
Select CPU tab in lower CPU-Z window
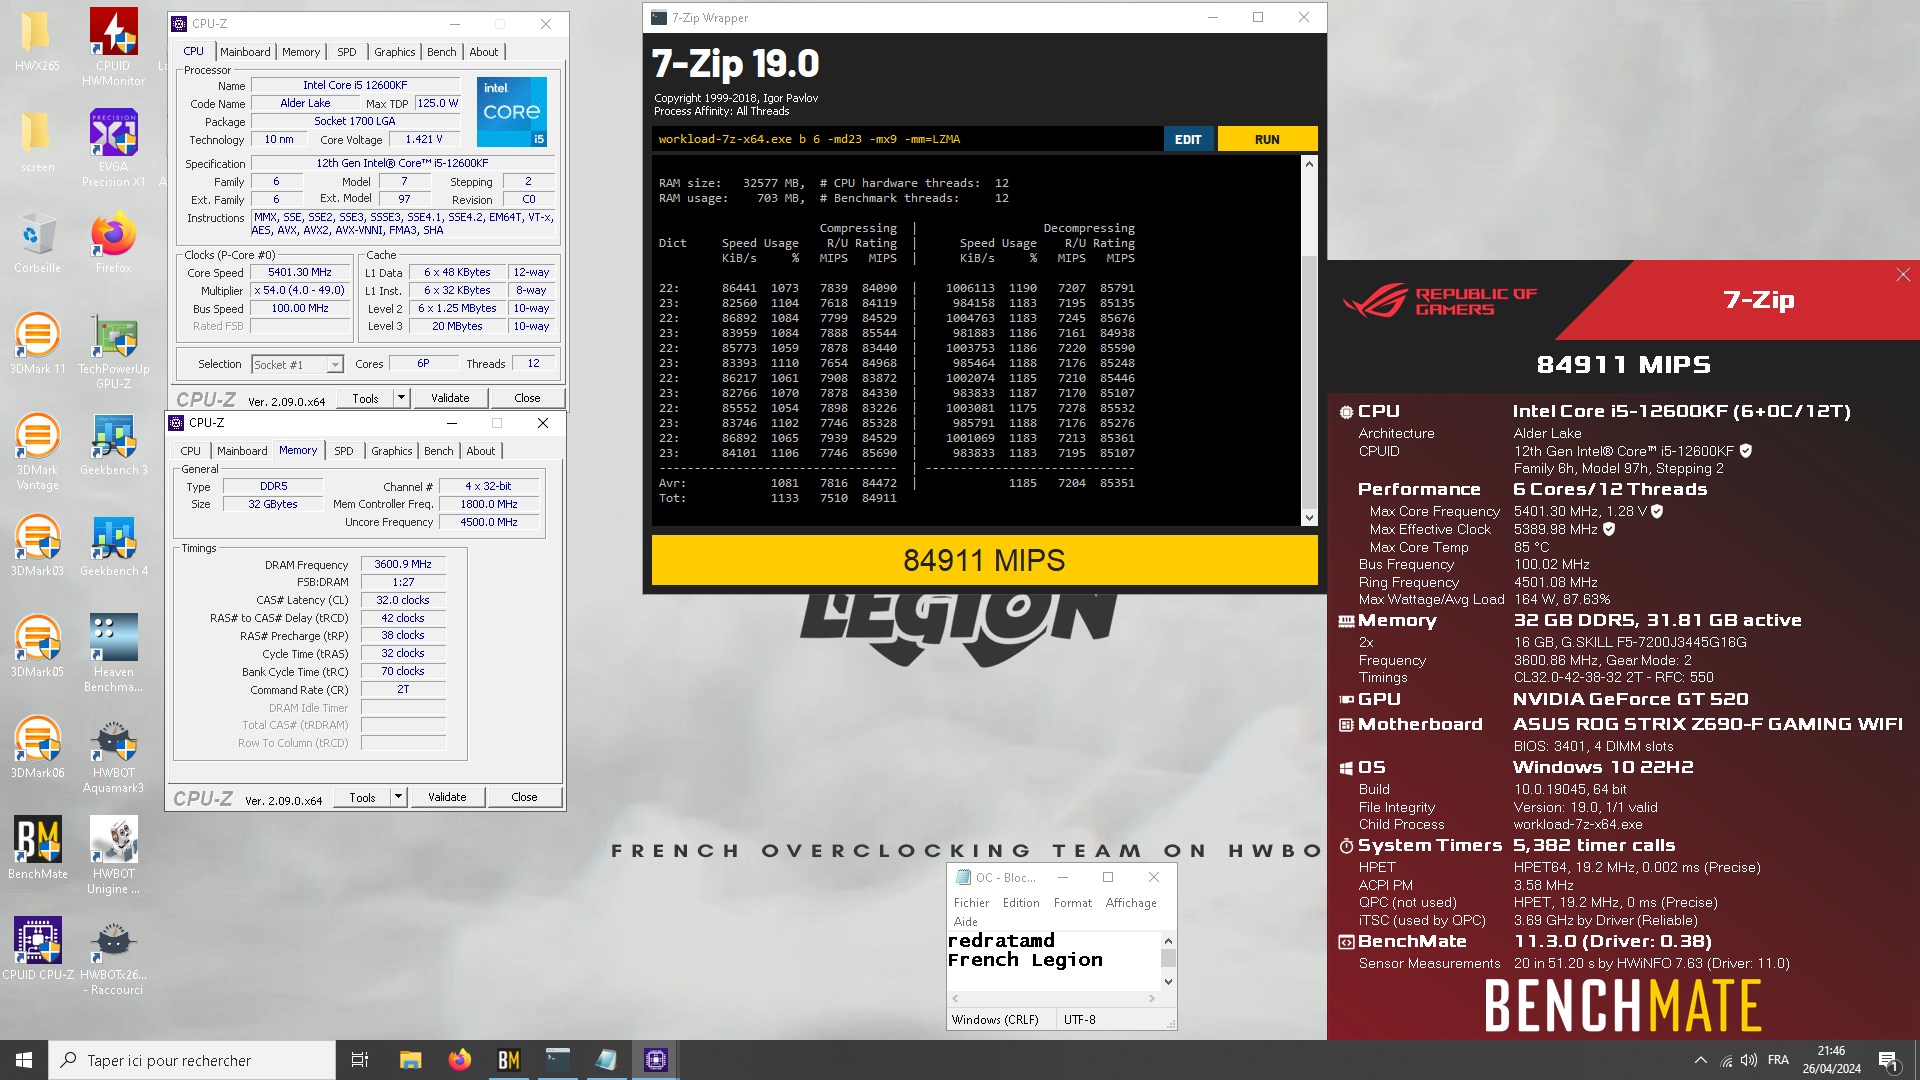point(190,451)
